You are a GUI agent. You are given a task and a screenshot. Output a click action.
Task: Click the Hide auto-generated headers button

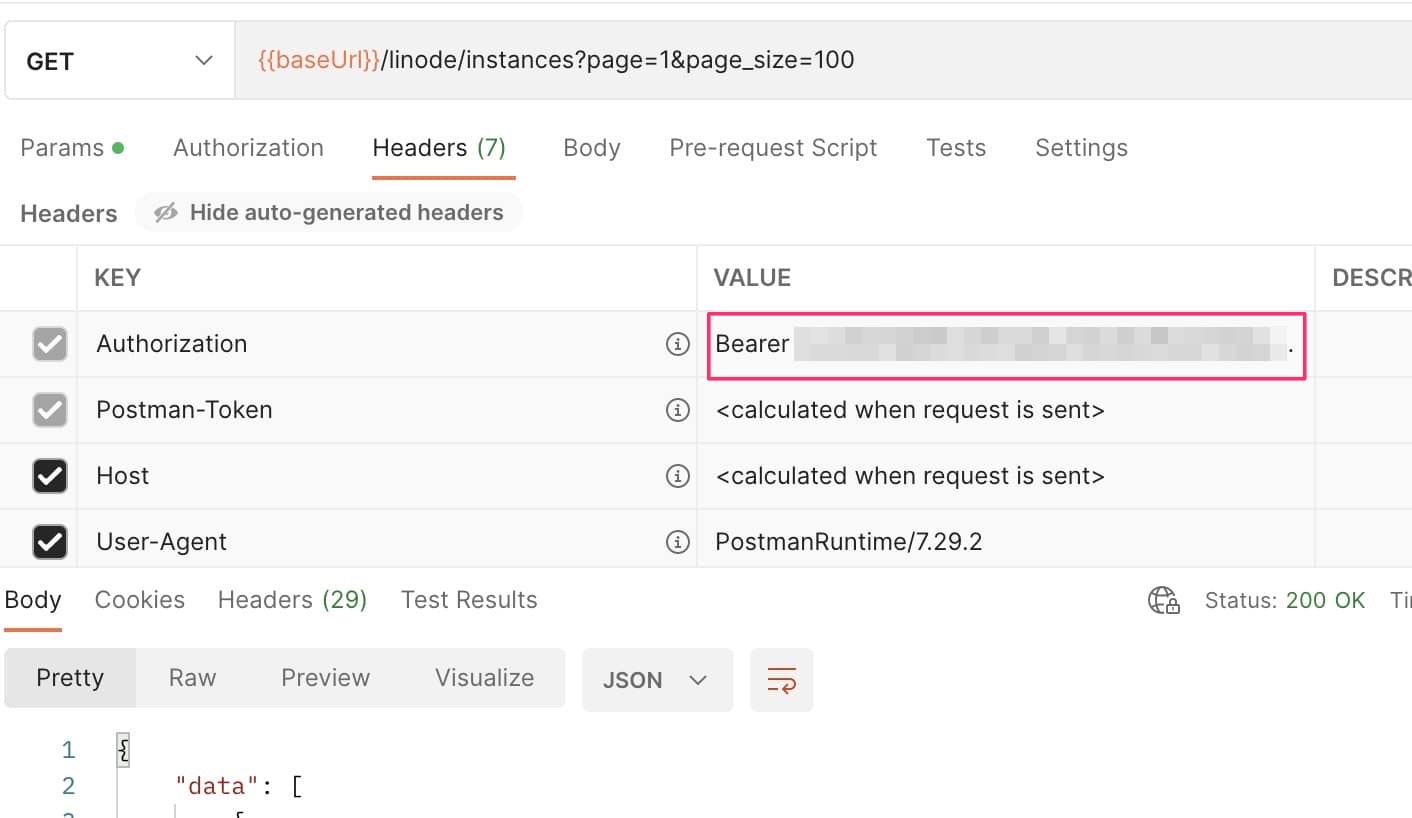click(x=329, y=212)
